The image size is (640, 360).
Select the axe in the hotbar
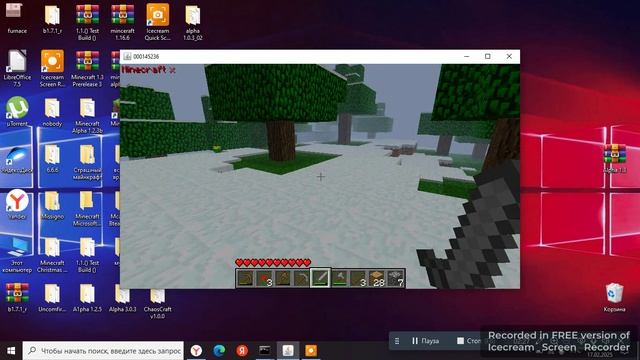click(x=339, y=278)
